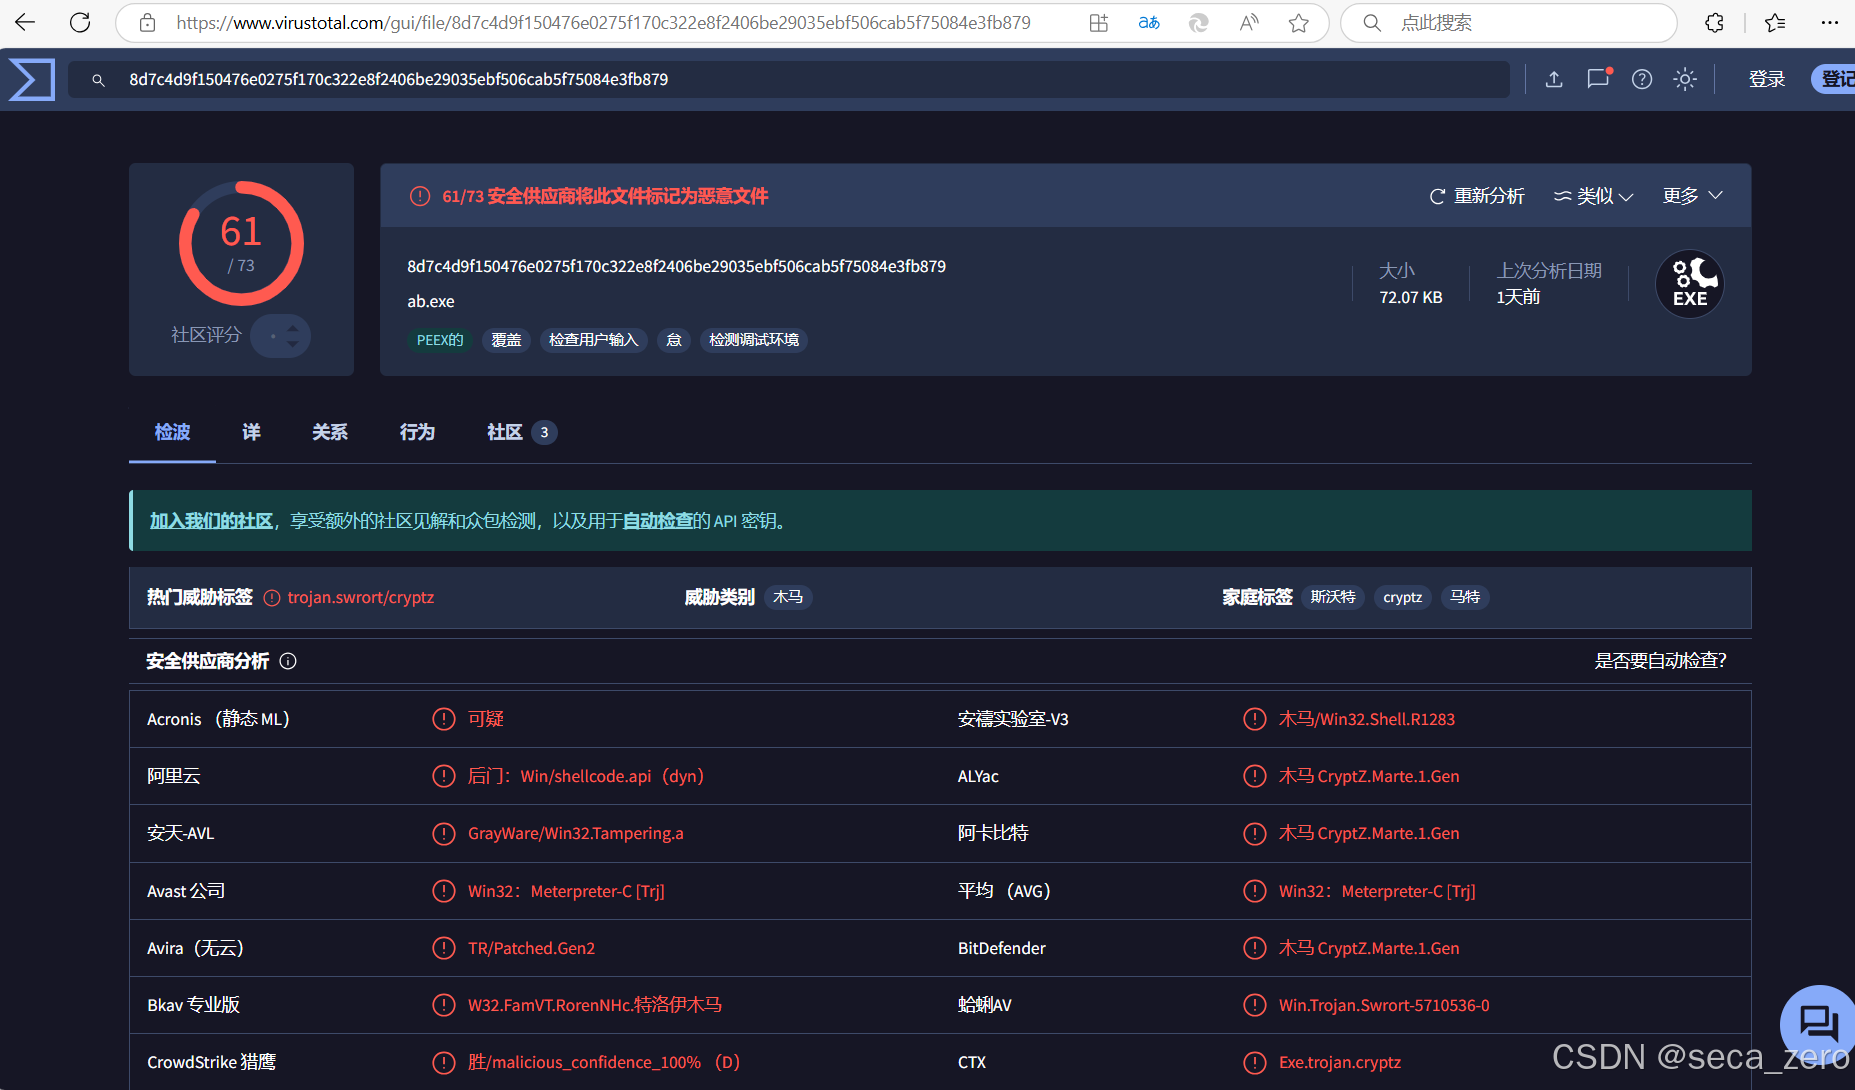This screenshot has height=1090, width=1855.
Task: Click the ab.exe file name
Action: point(431,301)
